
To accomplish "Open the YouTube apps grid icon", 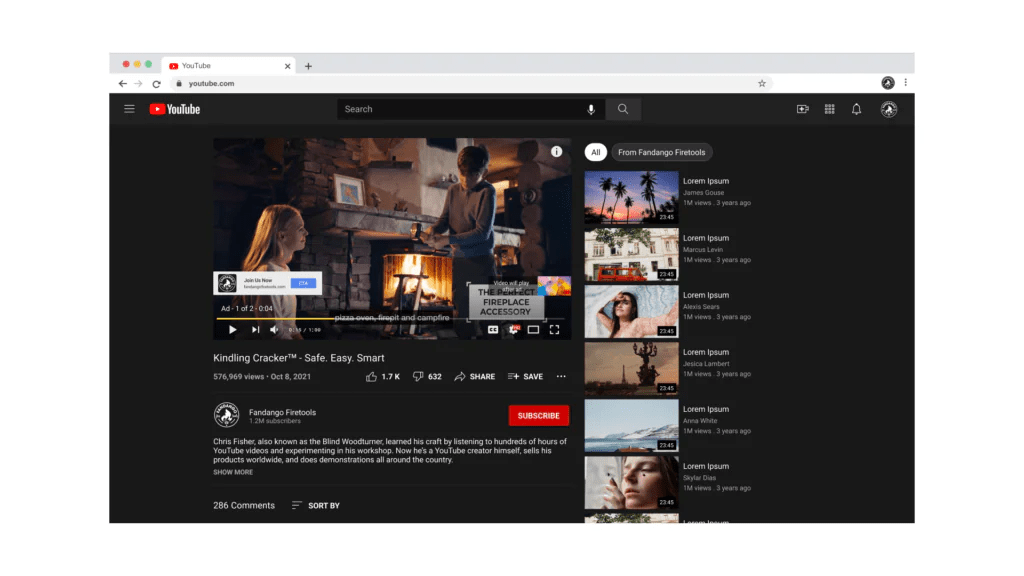I will click(x=829, y=109).
